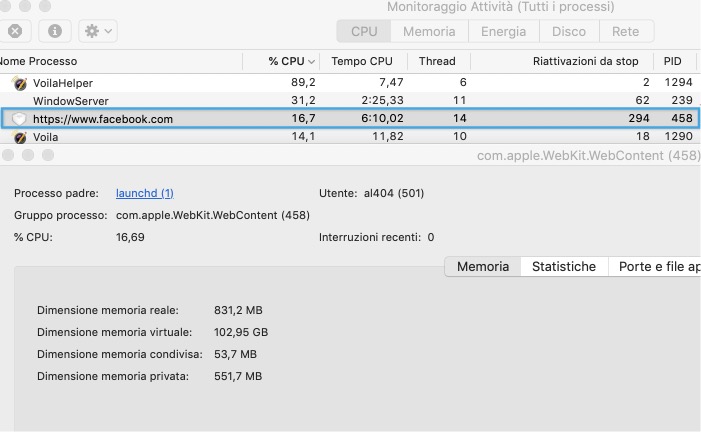Click the Dimensione memoria virtuale label

pos(114,332)
